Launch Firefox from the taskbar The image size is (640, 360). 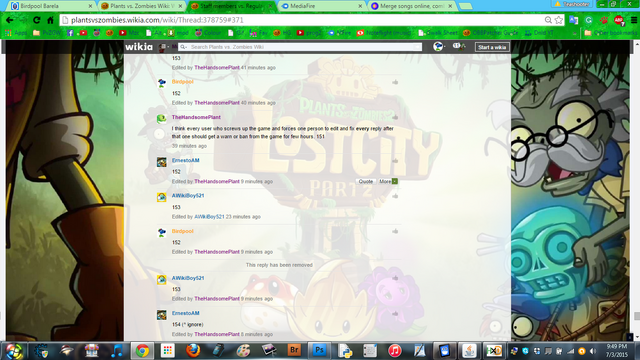click(193, 351)
